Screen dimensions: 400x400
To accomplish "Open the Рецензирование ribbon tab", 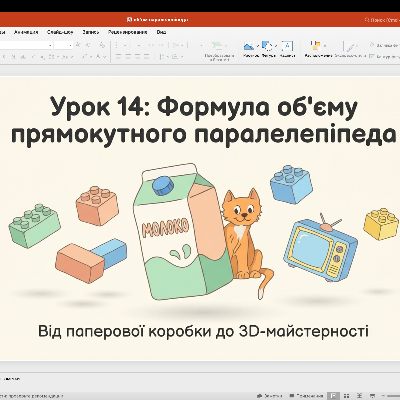I will [x=128, y=32].
